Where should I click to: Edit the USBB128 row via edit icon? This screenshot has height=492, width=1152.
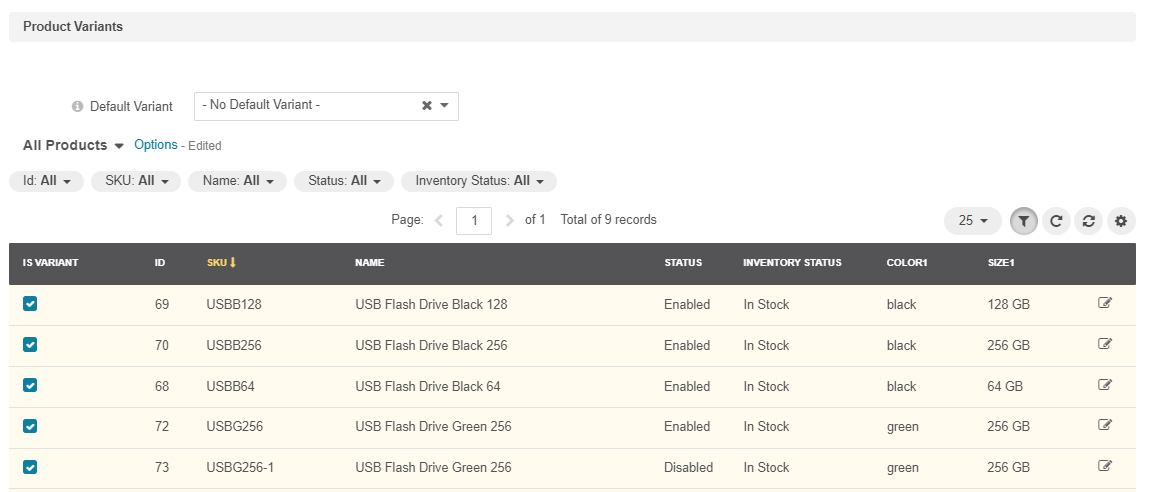(1105, 303)
